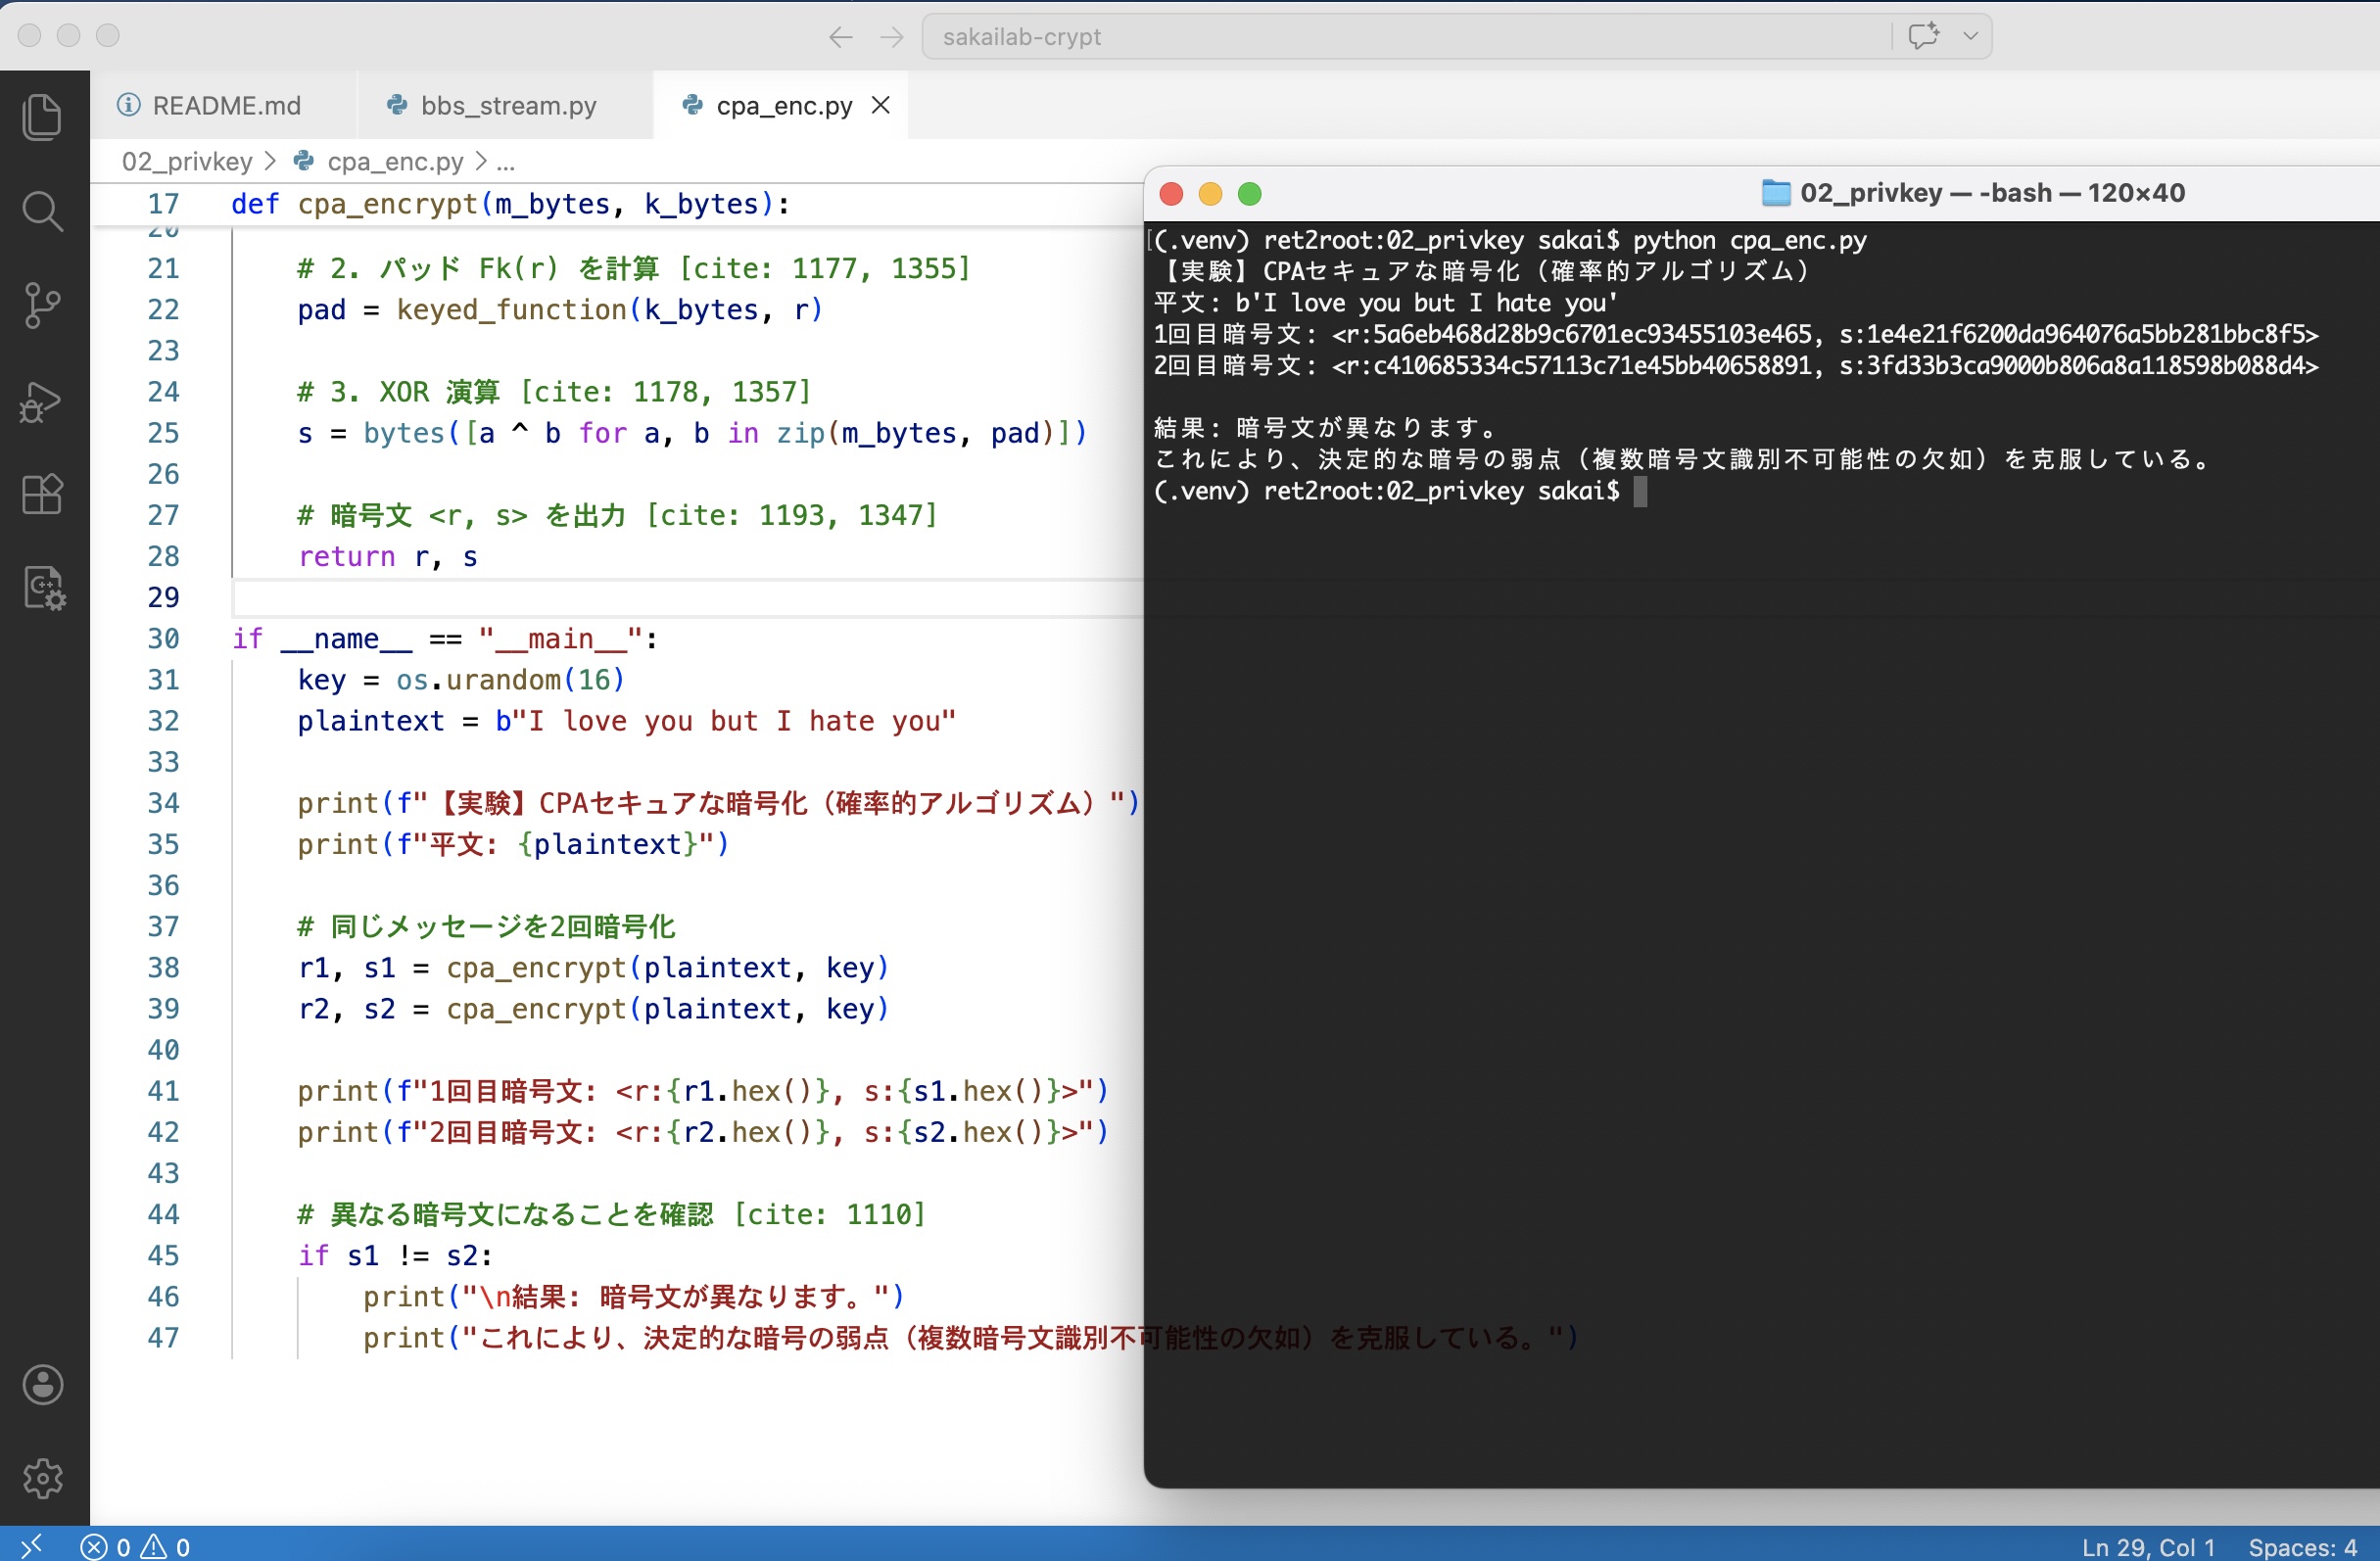
Task: Switch to the bbs_stream.py tab
Action: point(508,105)
